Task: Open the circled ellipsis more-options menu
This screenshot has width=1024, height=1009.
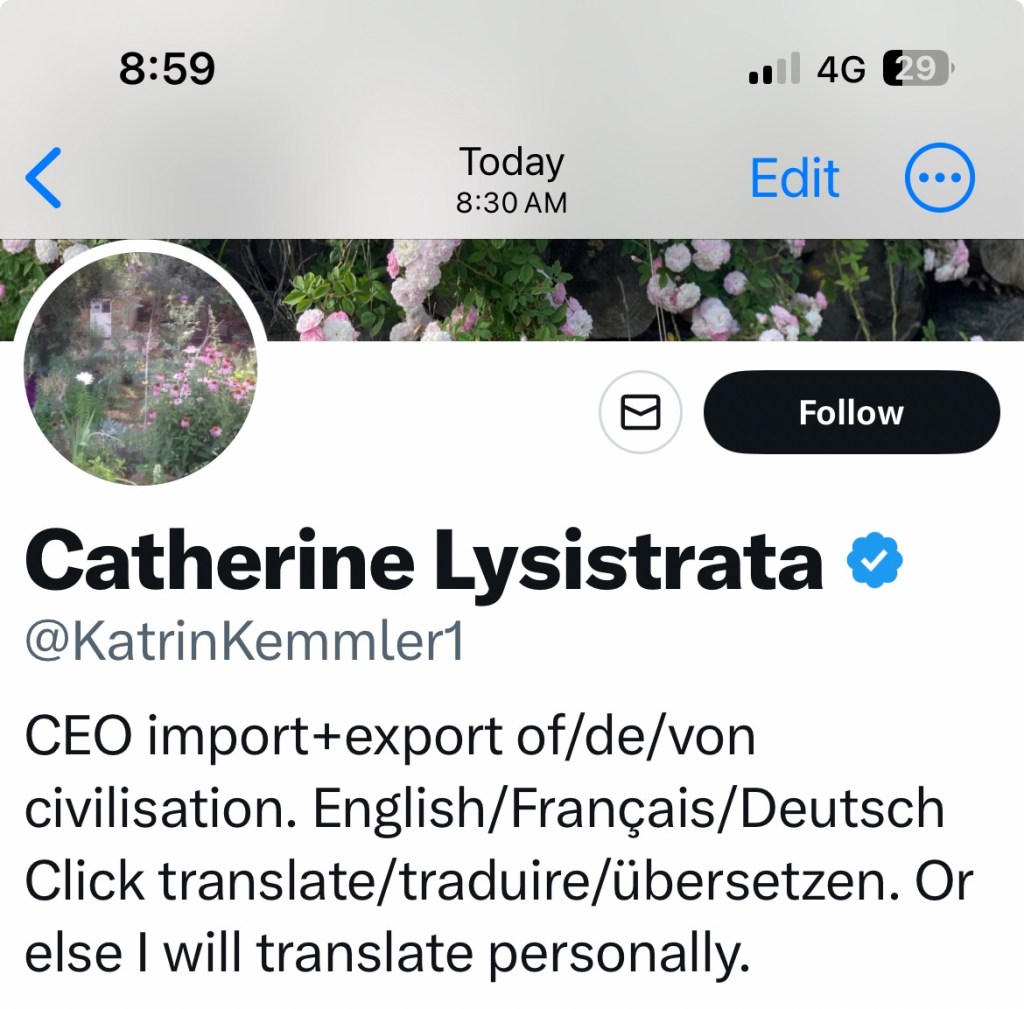Action: pyautogui.click(x=939, y=179)
